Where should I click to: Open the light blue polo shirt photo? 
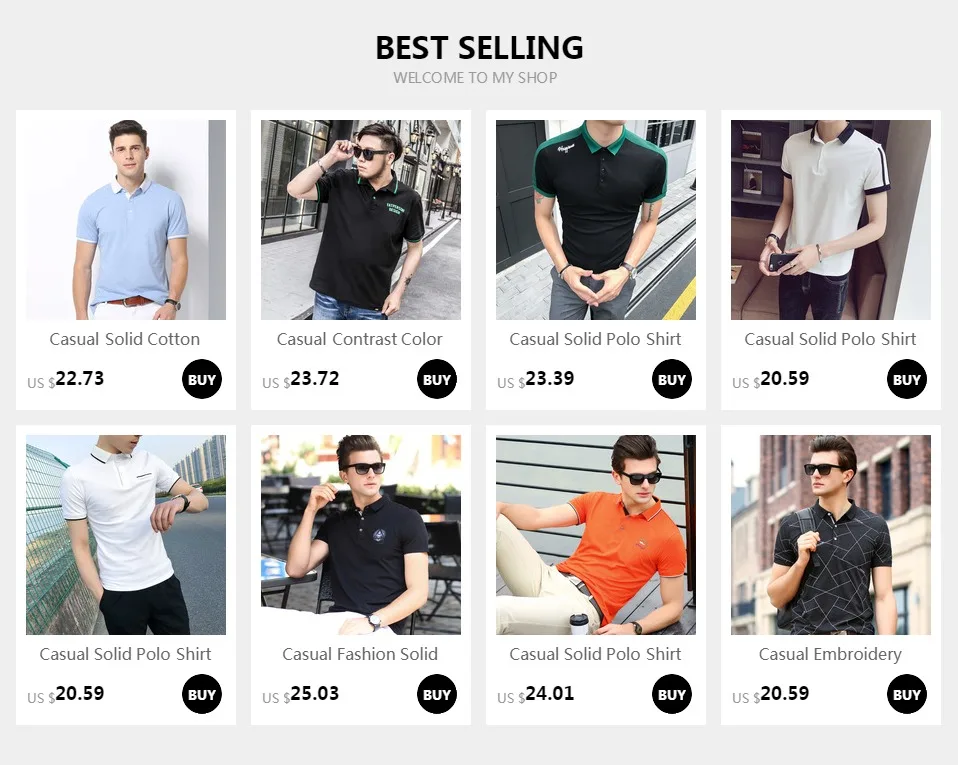pos(126,220)
